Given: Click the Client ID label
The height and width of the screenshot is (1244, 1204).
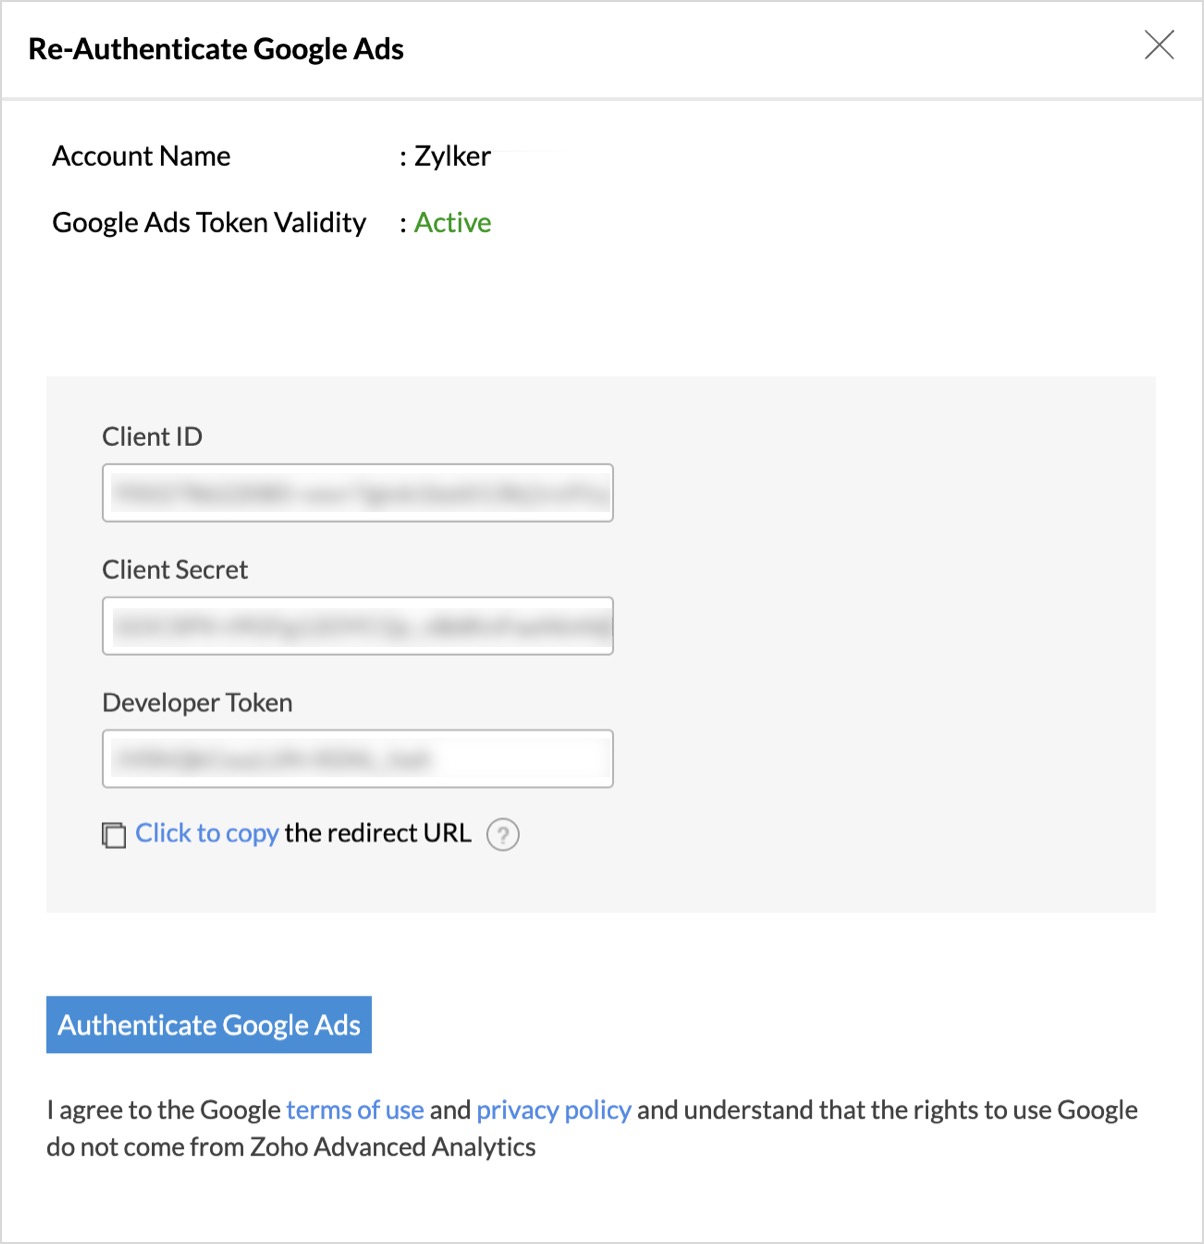Looking at the screenshot, I should 152,437.
